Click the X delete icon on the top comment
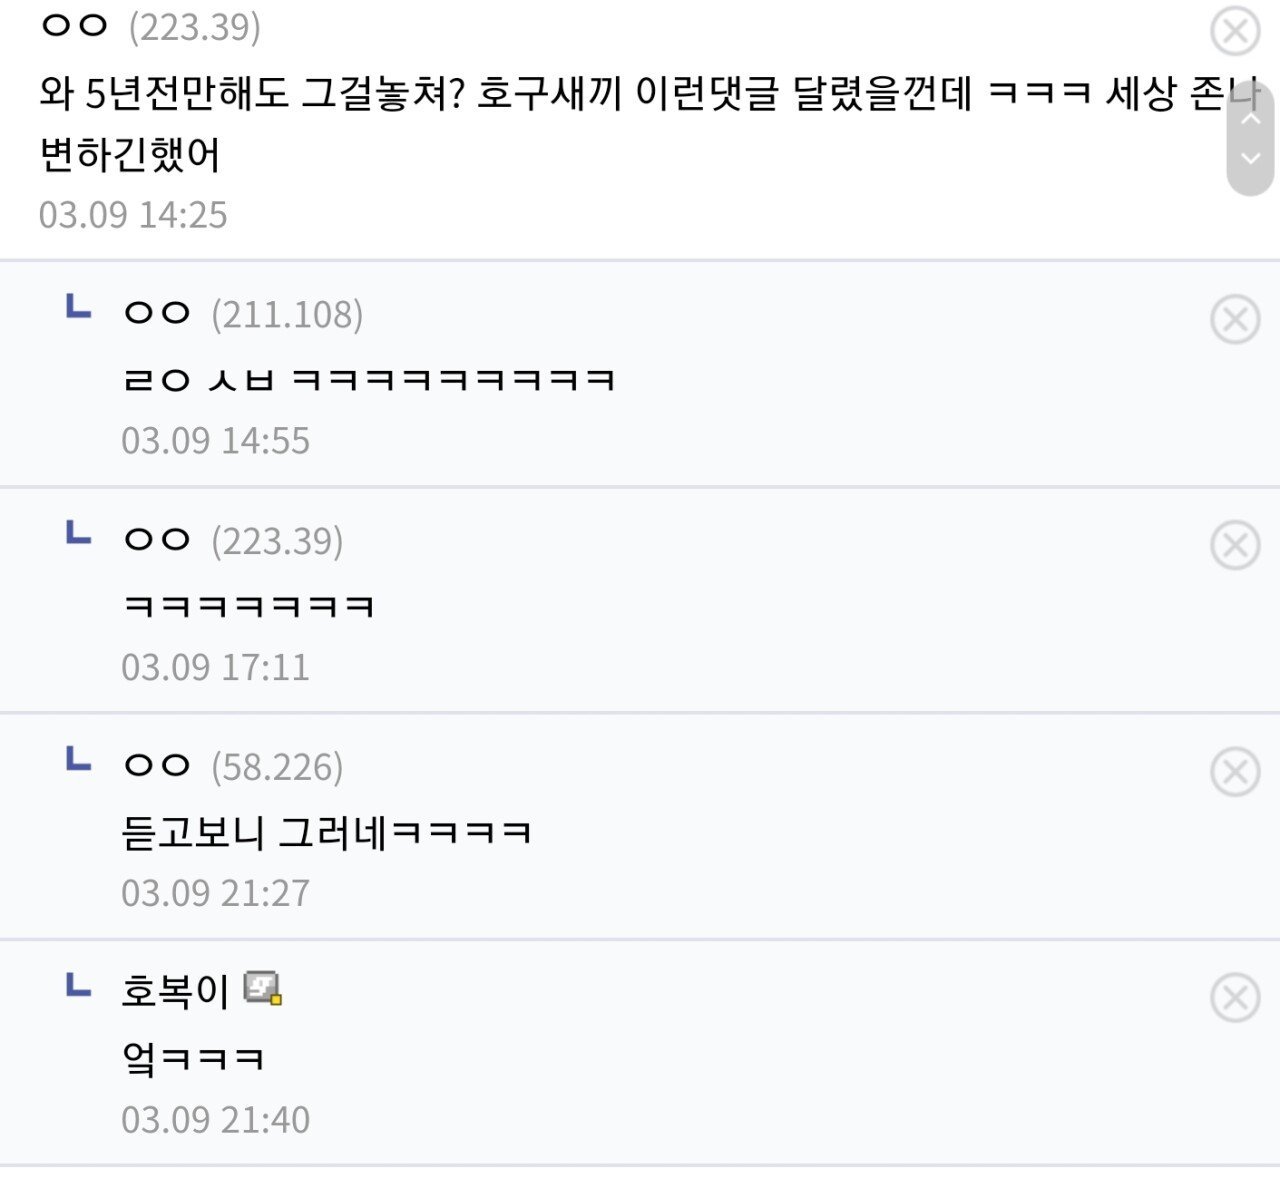Screen dimensions: 1280x1178 (x=1237, y=29)
